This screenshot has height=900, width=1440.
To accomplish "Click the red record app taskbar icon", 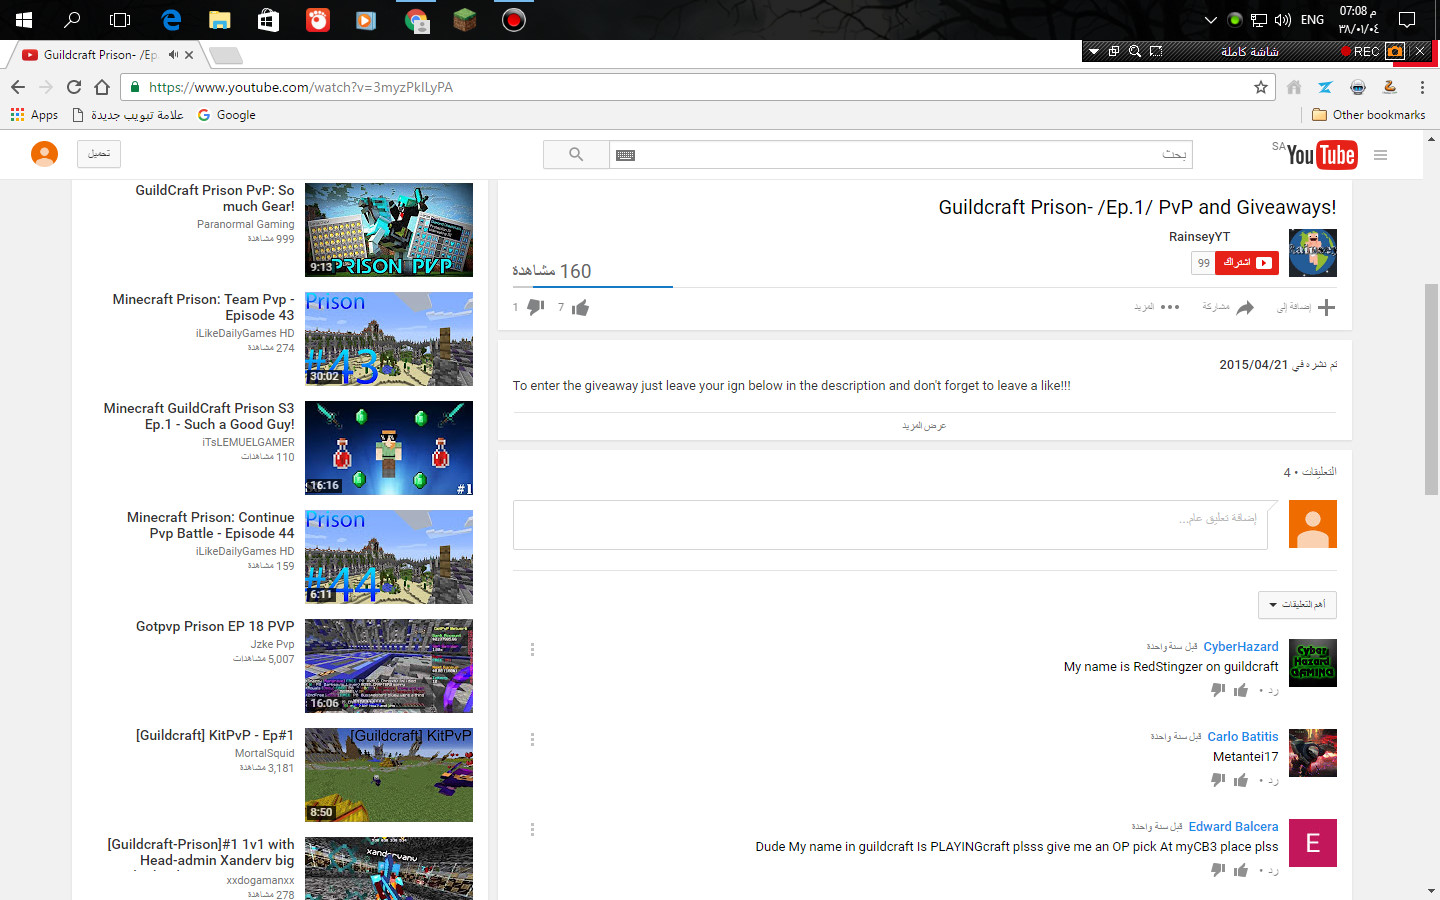I will pos(514,20).
